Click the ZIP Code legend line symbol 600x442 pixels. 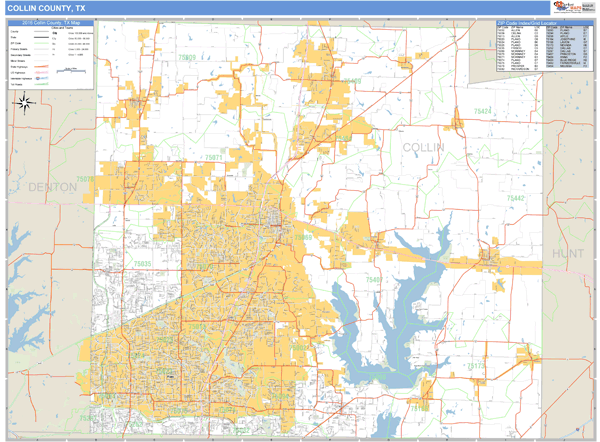click(41, 41)
